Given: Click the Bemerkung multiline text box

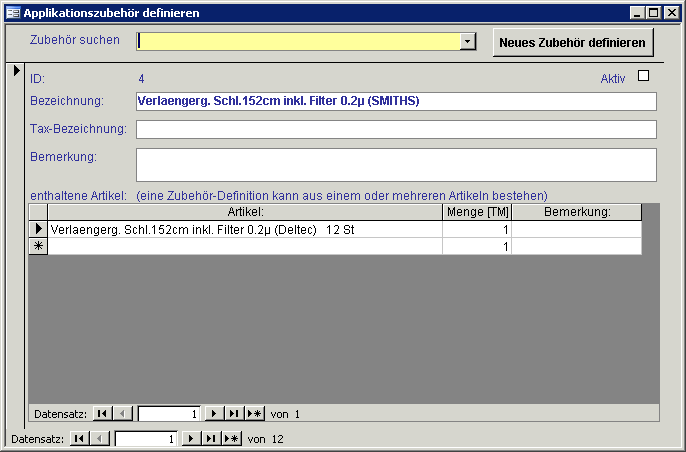Looking at the screenshot, I should (x=396, y=165).
